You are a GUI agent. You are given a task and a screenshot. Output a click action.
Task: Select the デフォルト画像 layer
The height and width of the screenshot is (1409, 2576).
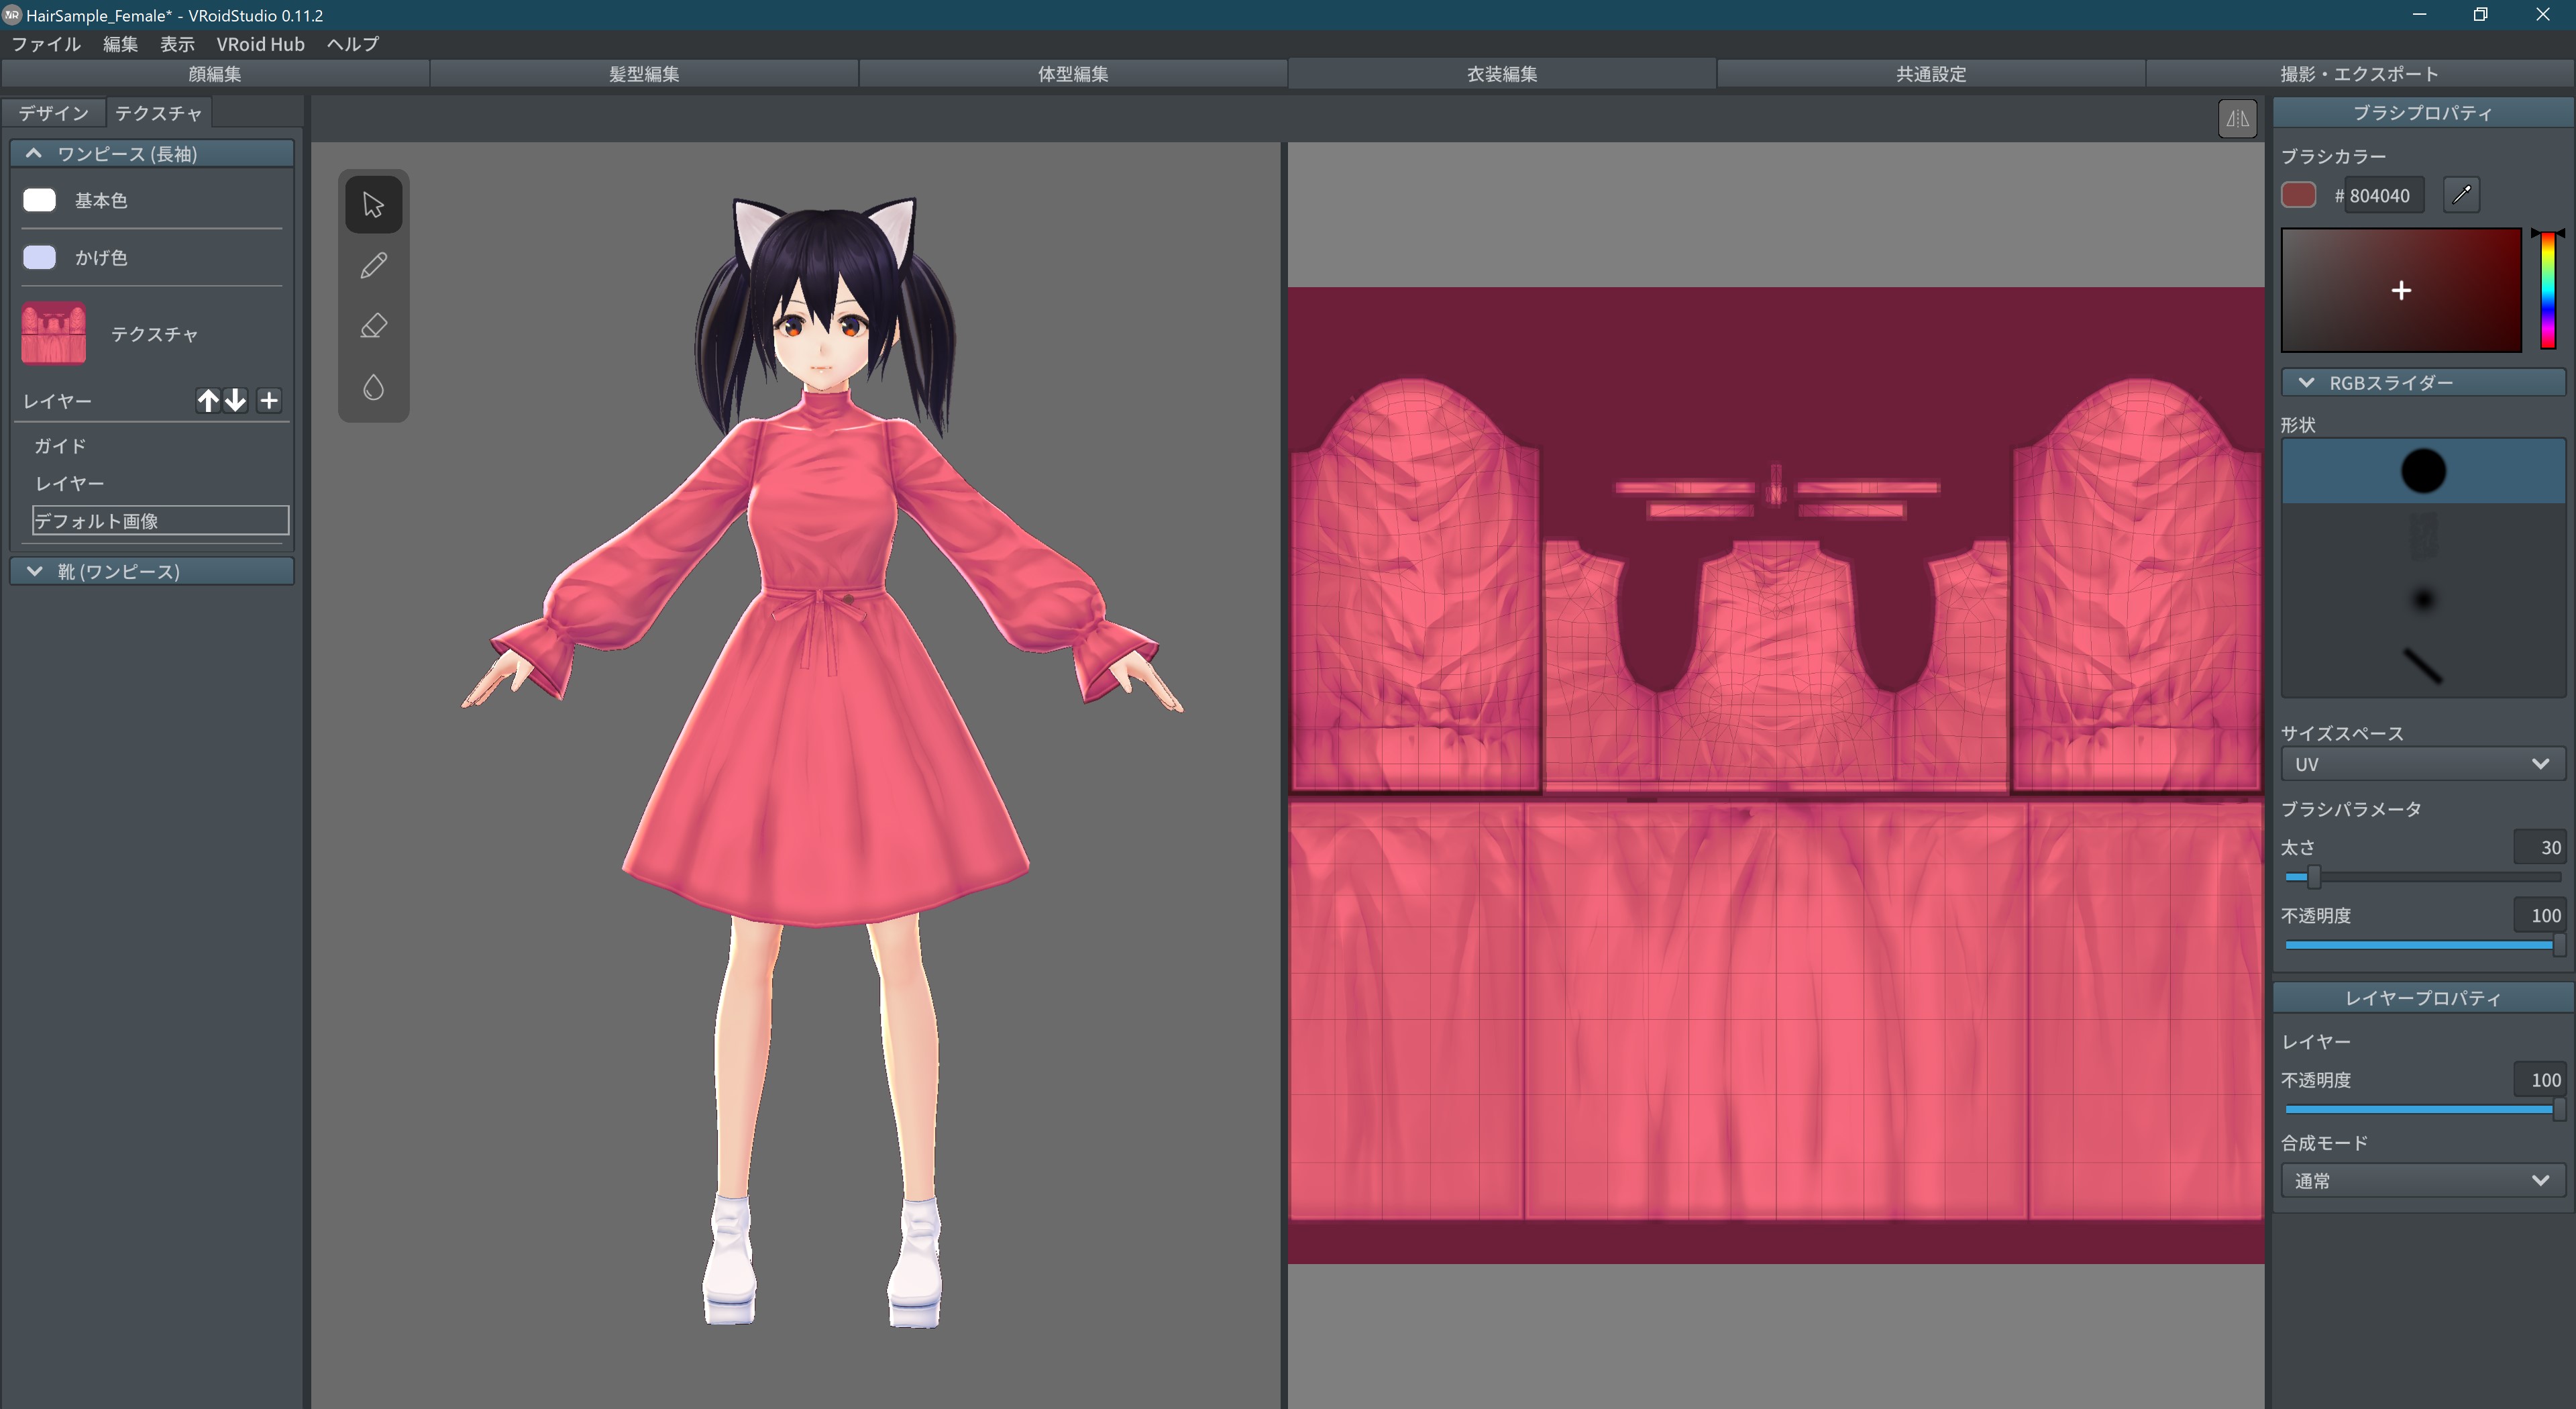coord(160,520)
